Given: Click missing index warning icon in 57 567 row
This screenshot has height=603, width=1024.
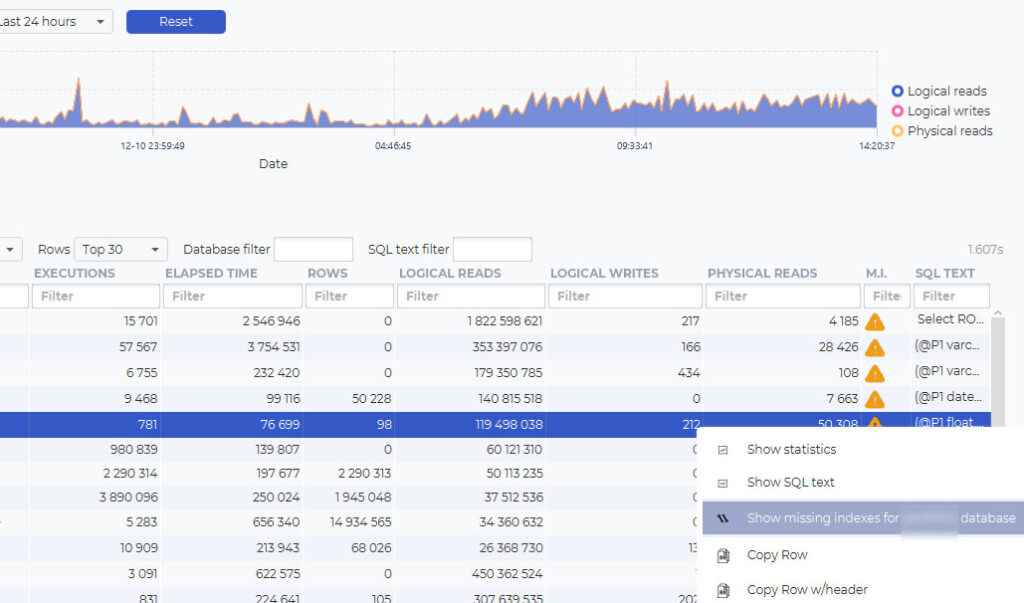Looking at the screenshot, I should tap(874, 348).
